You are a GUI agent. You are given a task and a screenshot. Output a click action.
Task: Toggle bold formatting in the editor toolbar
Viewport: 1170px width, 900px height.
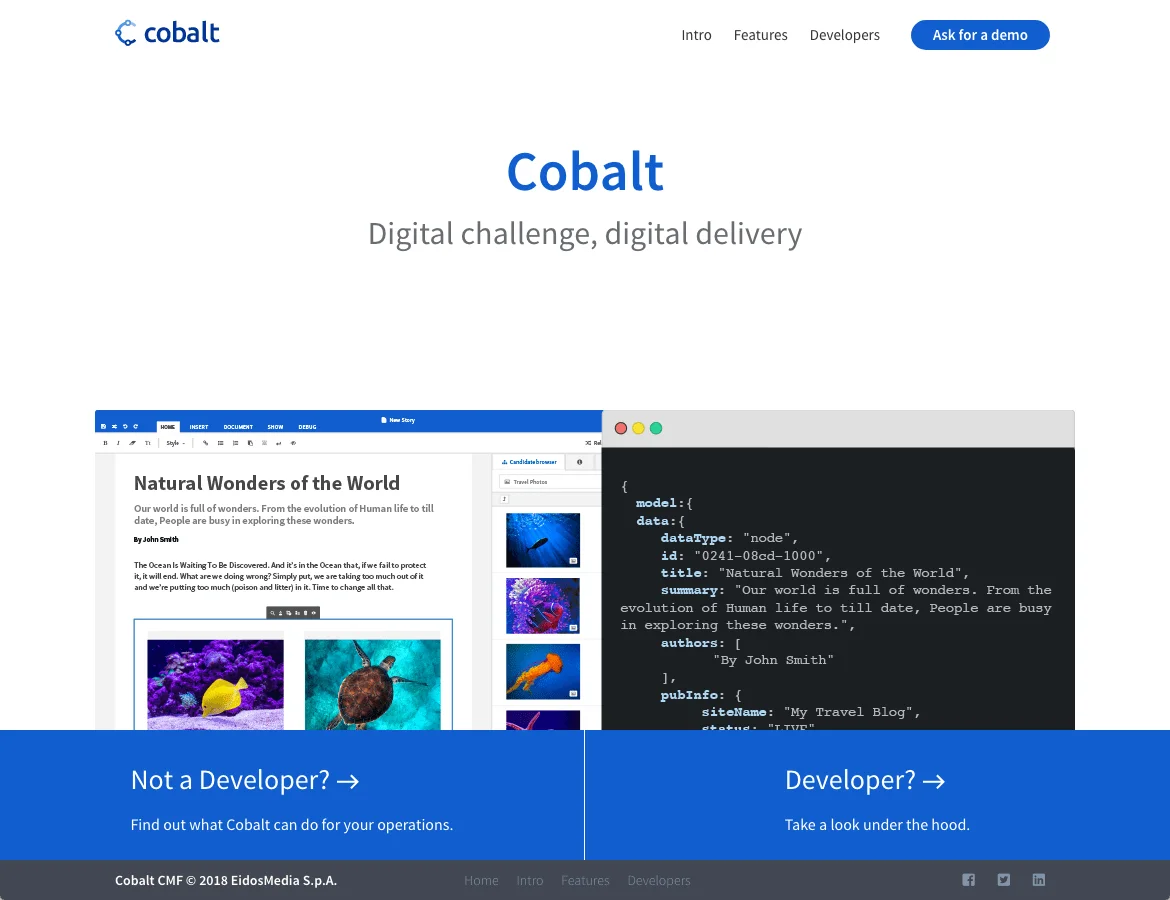[105, 443]
